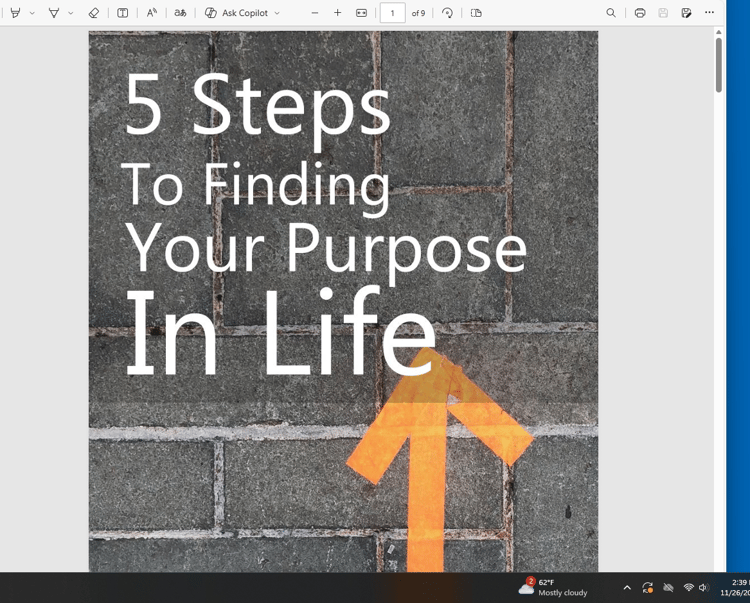Zoom in with the plus button
The height and width of the screenshot is (603, 750).
[338, 13]
